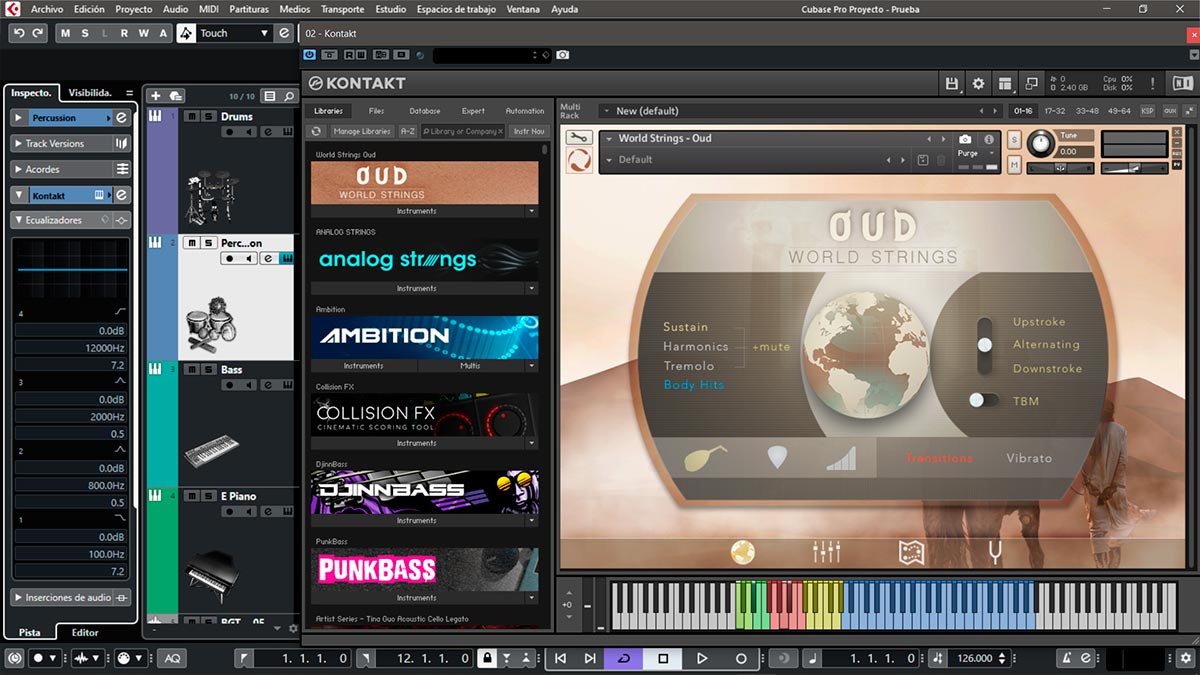
Task: Expand the Track Versions section
Action: pyautogui.click(x=19, y=144)
